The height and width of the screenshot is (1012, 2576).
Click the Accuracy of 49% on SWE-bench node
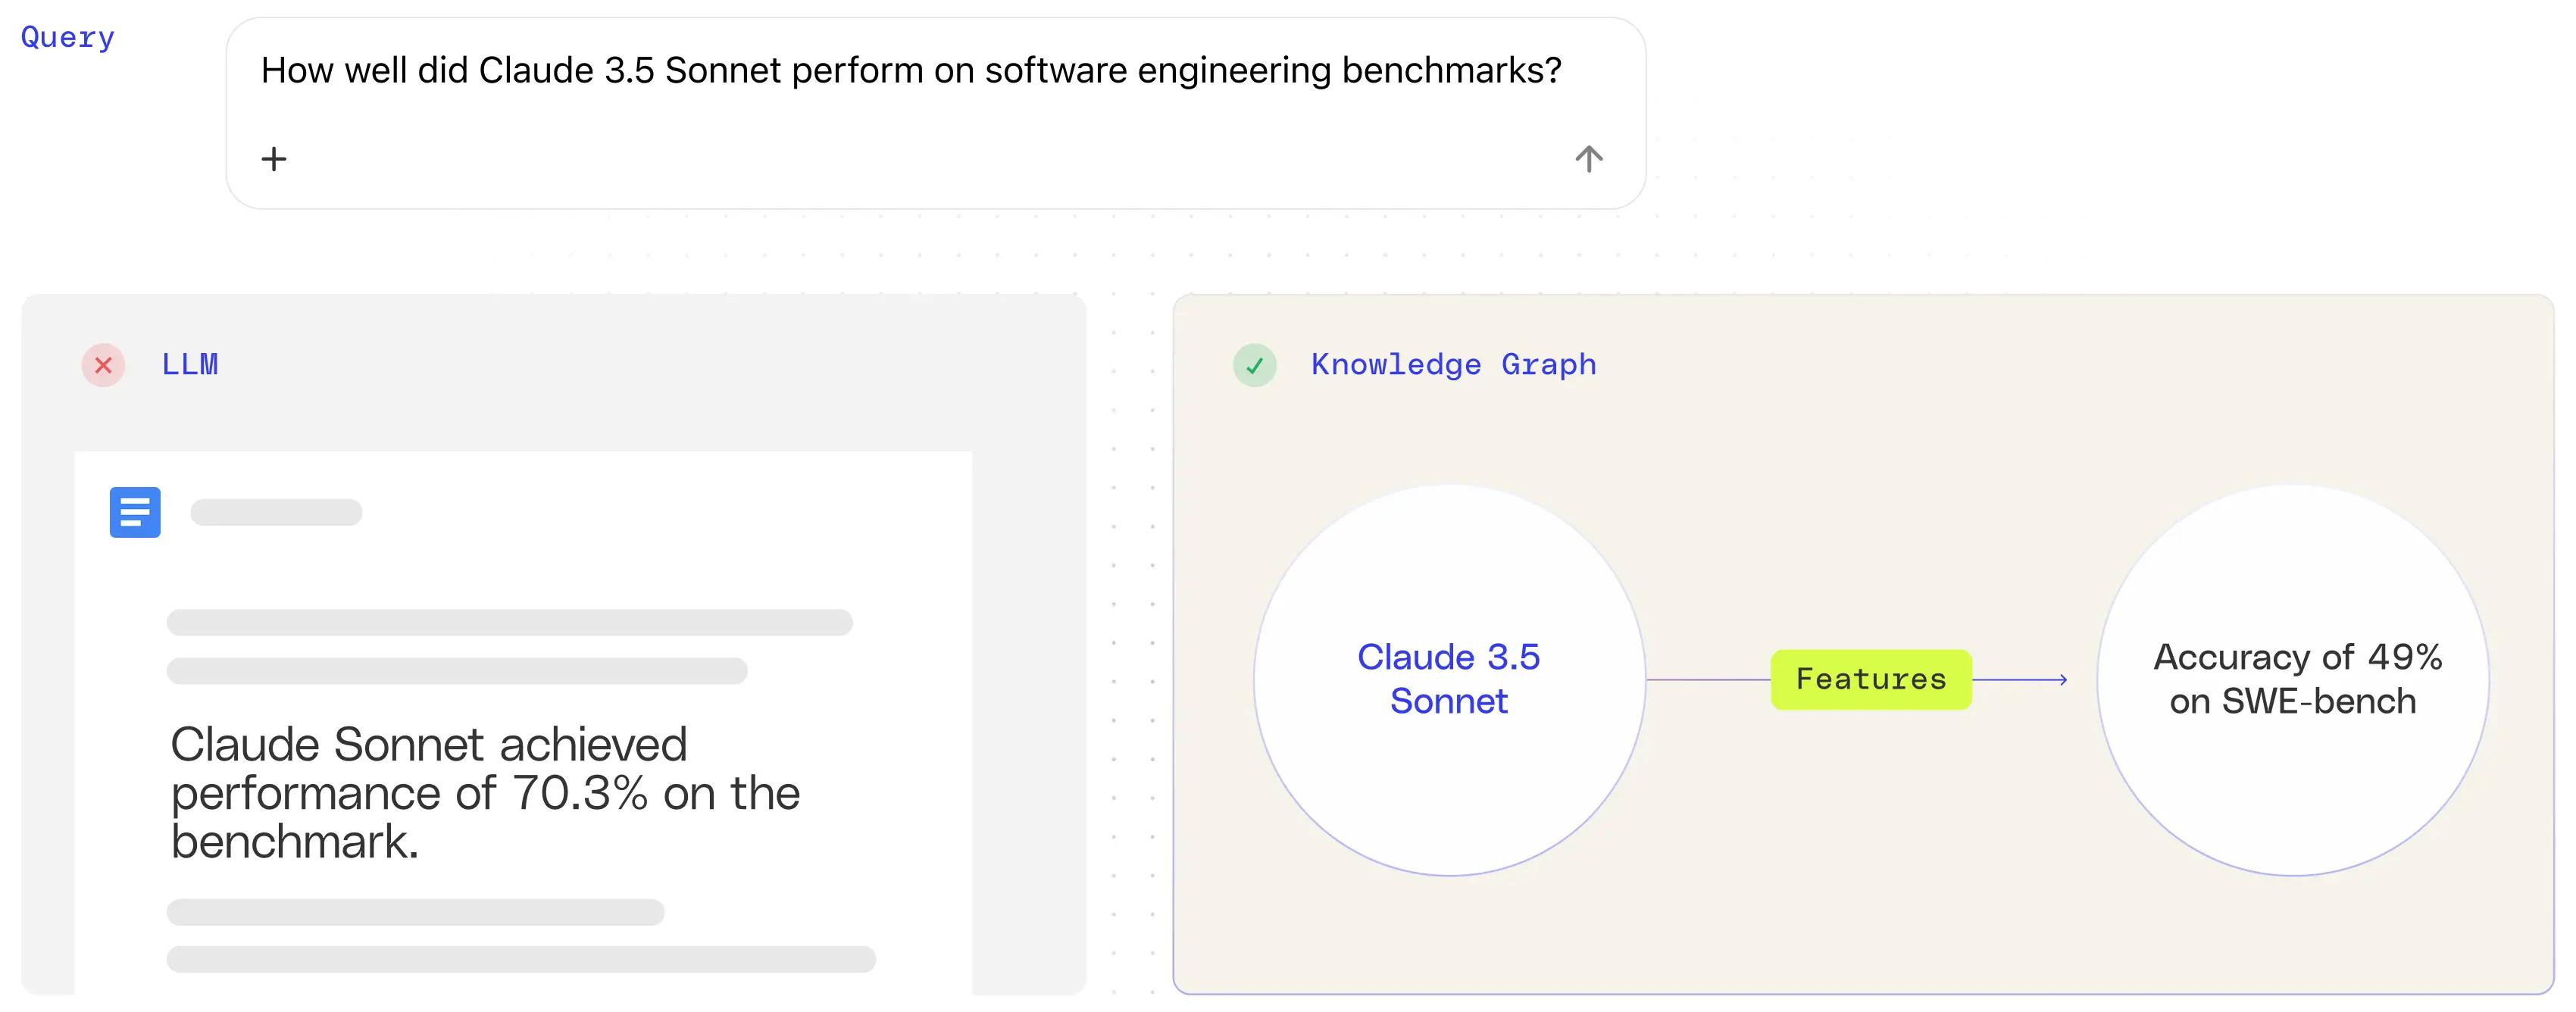click(2293, 680)
